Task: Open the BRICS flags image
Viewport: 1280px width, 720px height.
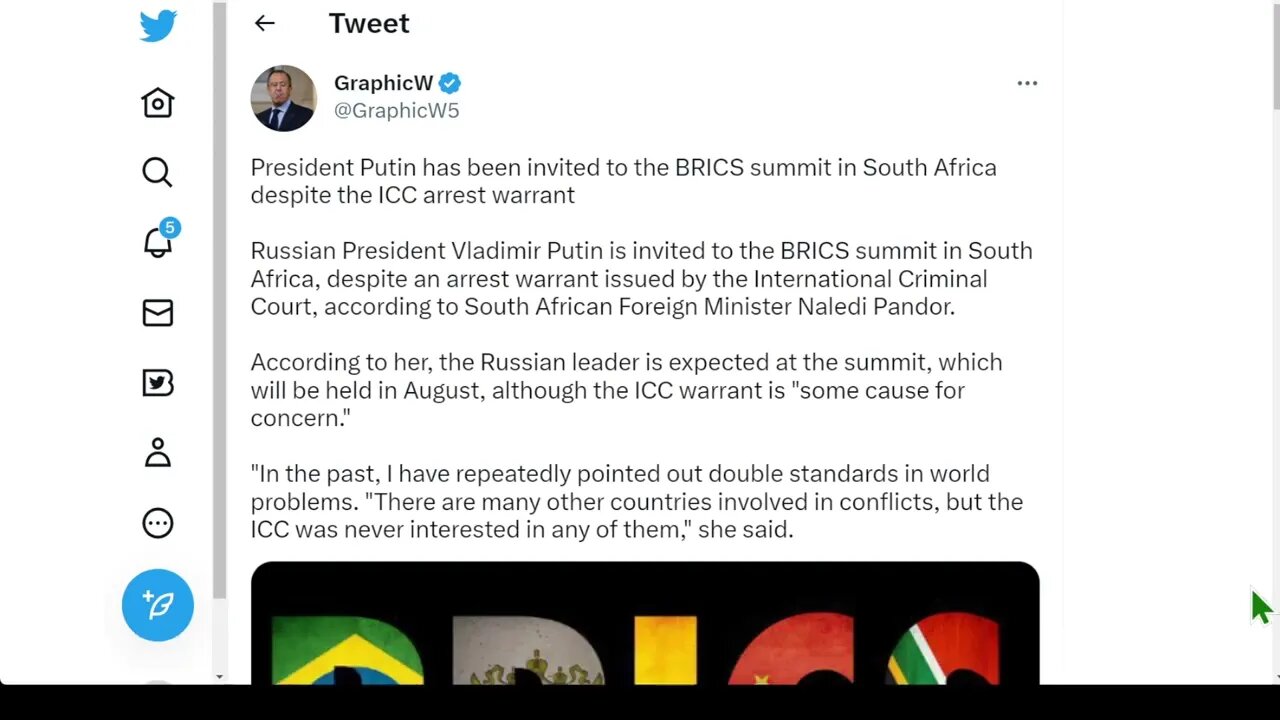Action: click(x=645, y=625)
